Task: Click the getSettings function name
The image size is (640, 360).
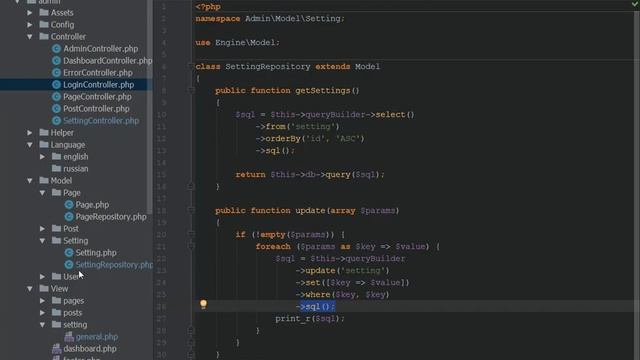Action: tap(322, 91)
